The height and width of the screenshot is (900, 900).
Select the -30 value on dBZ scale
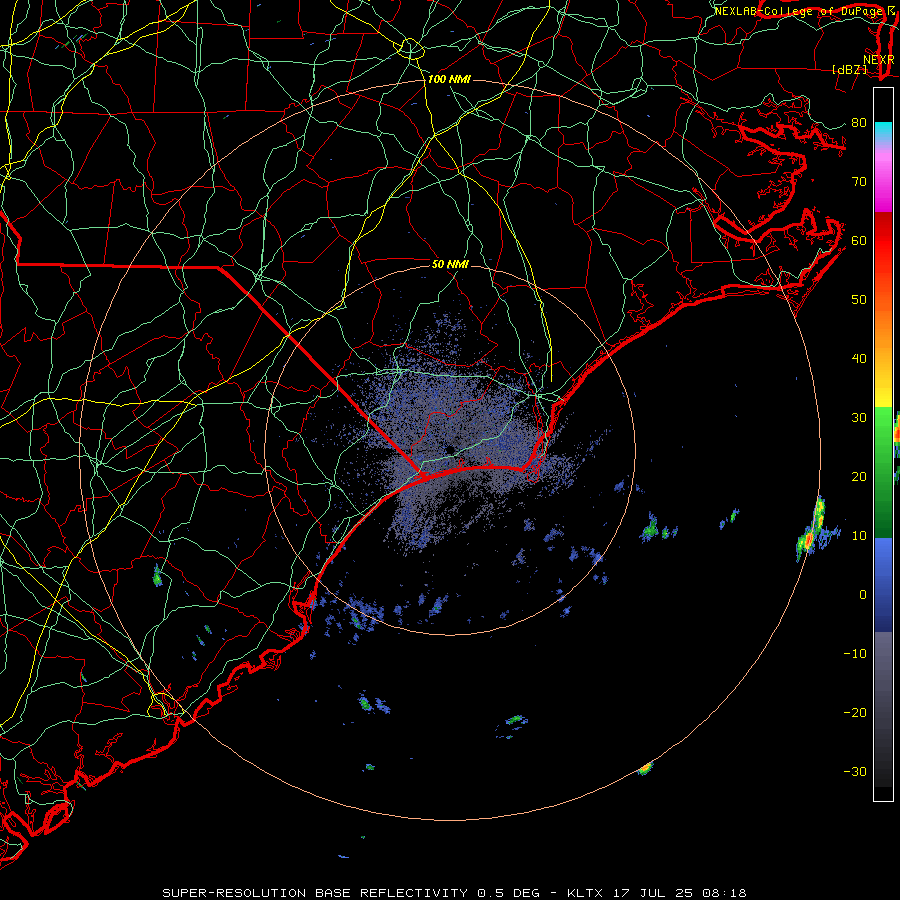tap(855, 771)
